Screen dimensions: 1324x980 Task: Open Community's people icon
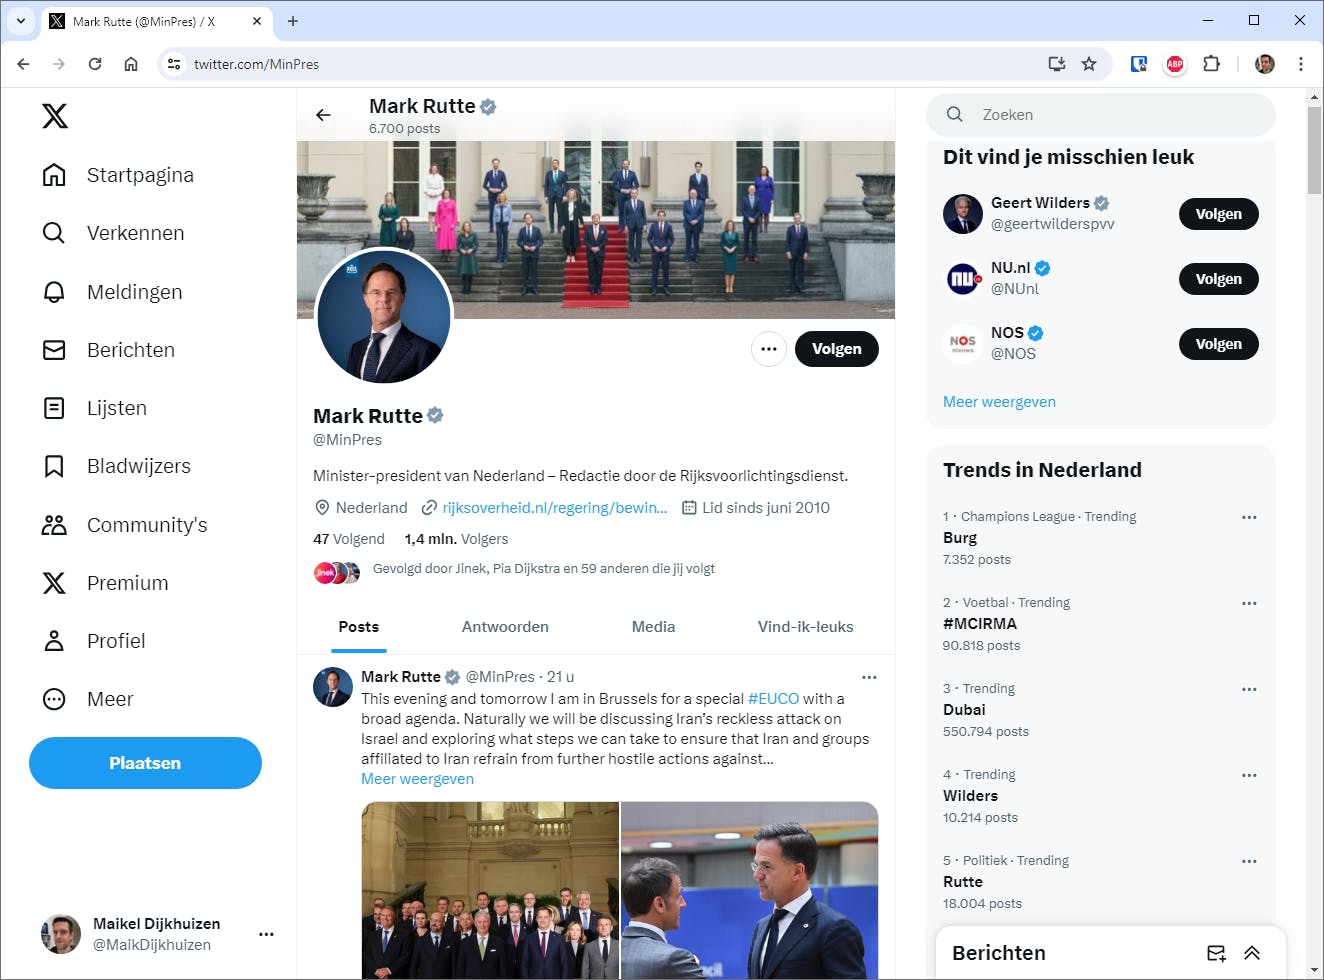54,525
